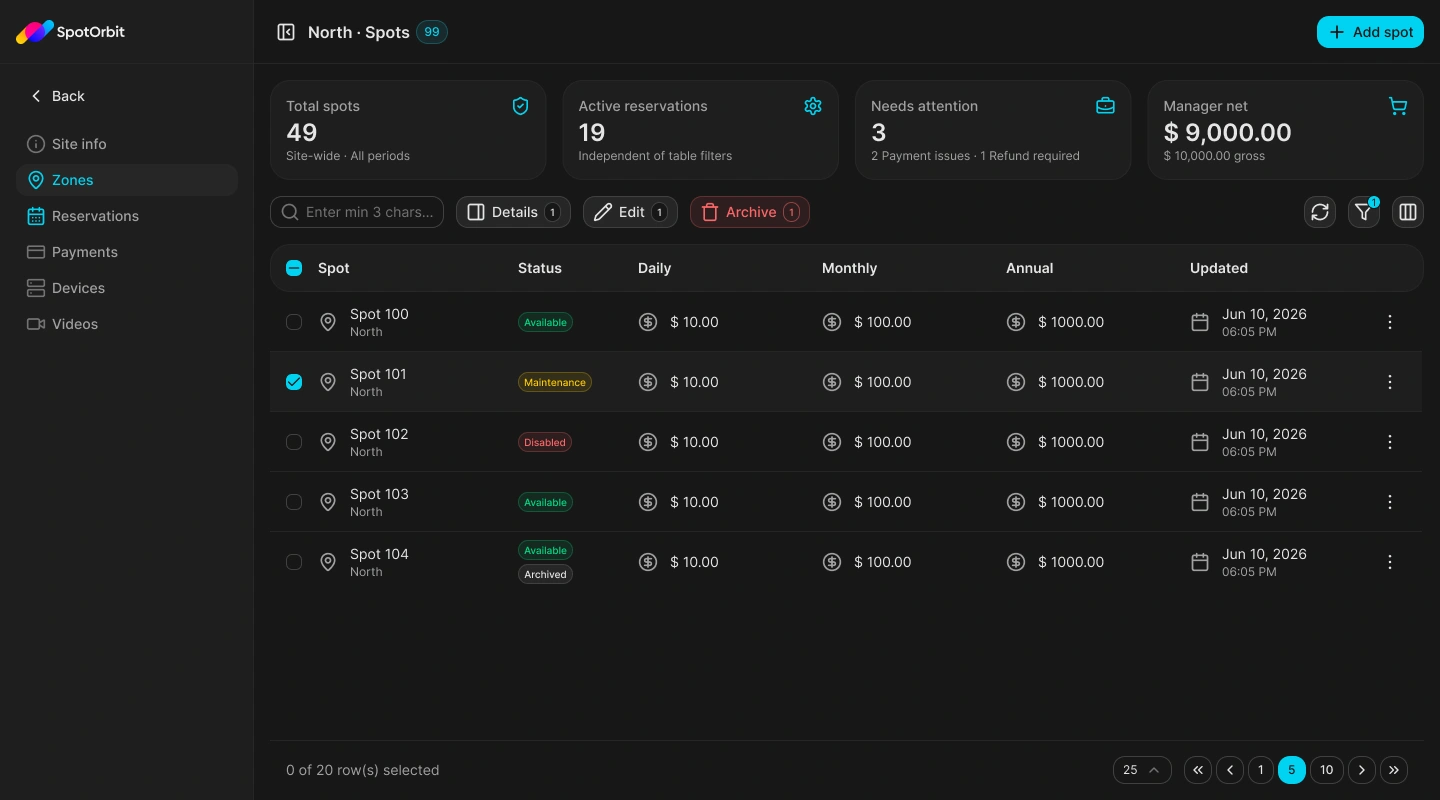Open row actions menu for Spot 100
This screenshot has width=1440, height=800.
(x=1390, y=322)
